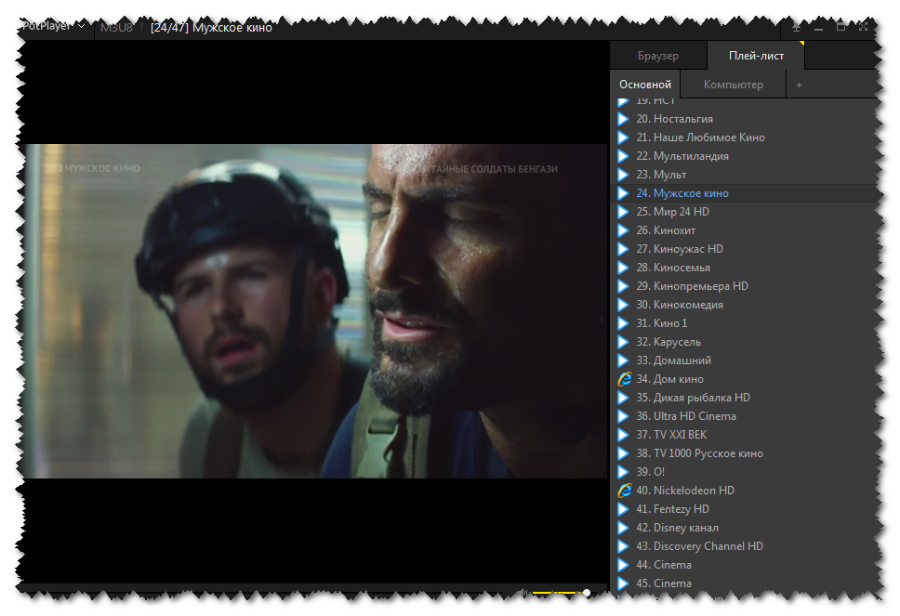The width and height of the screenshot is (900, 616).
Task: Select playlist entry 25. Мир 24 HD
Action: 745,212
